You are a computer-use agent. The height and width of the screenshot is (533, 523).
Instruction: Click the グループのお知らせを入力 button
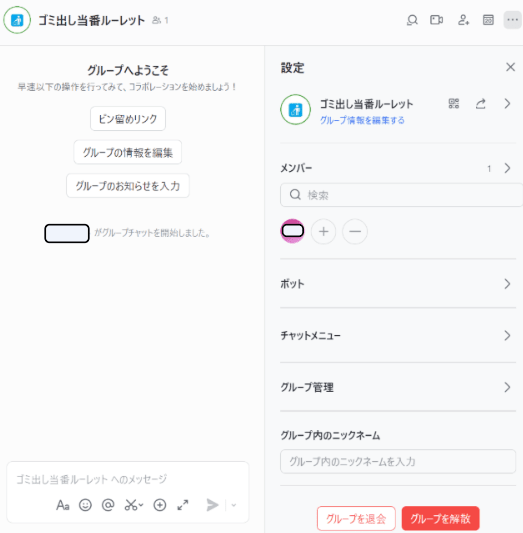128,186
